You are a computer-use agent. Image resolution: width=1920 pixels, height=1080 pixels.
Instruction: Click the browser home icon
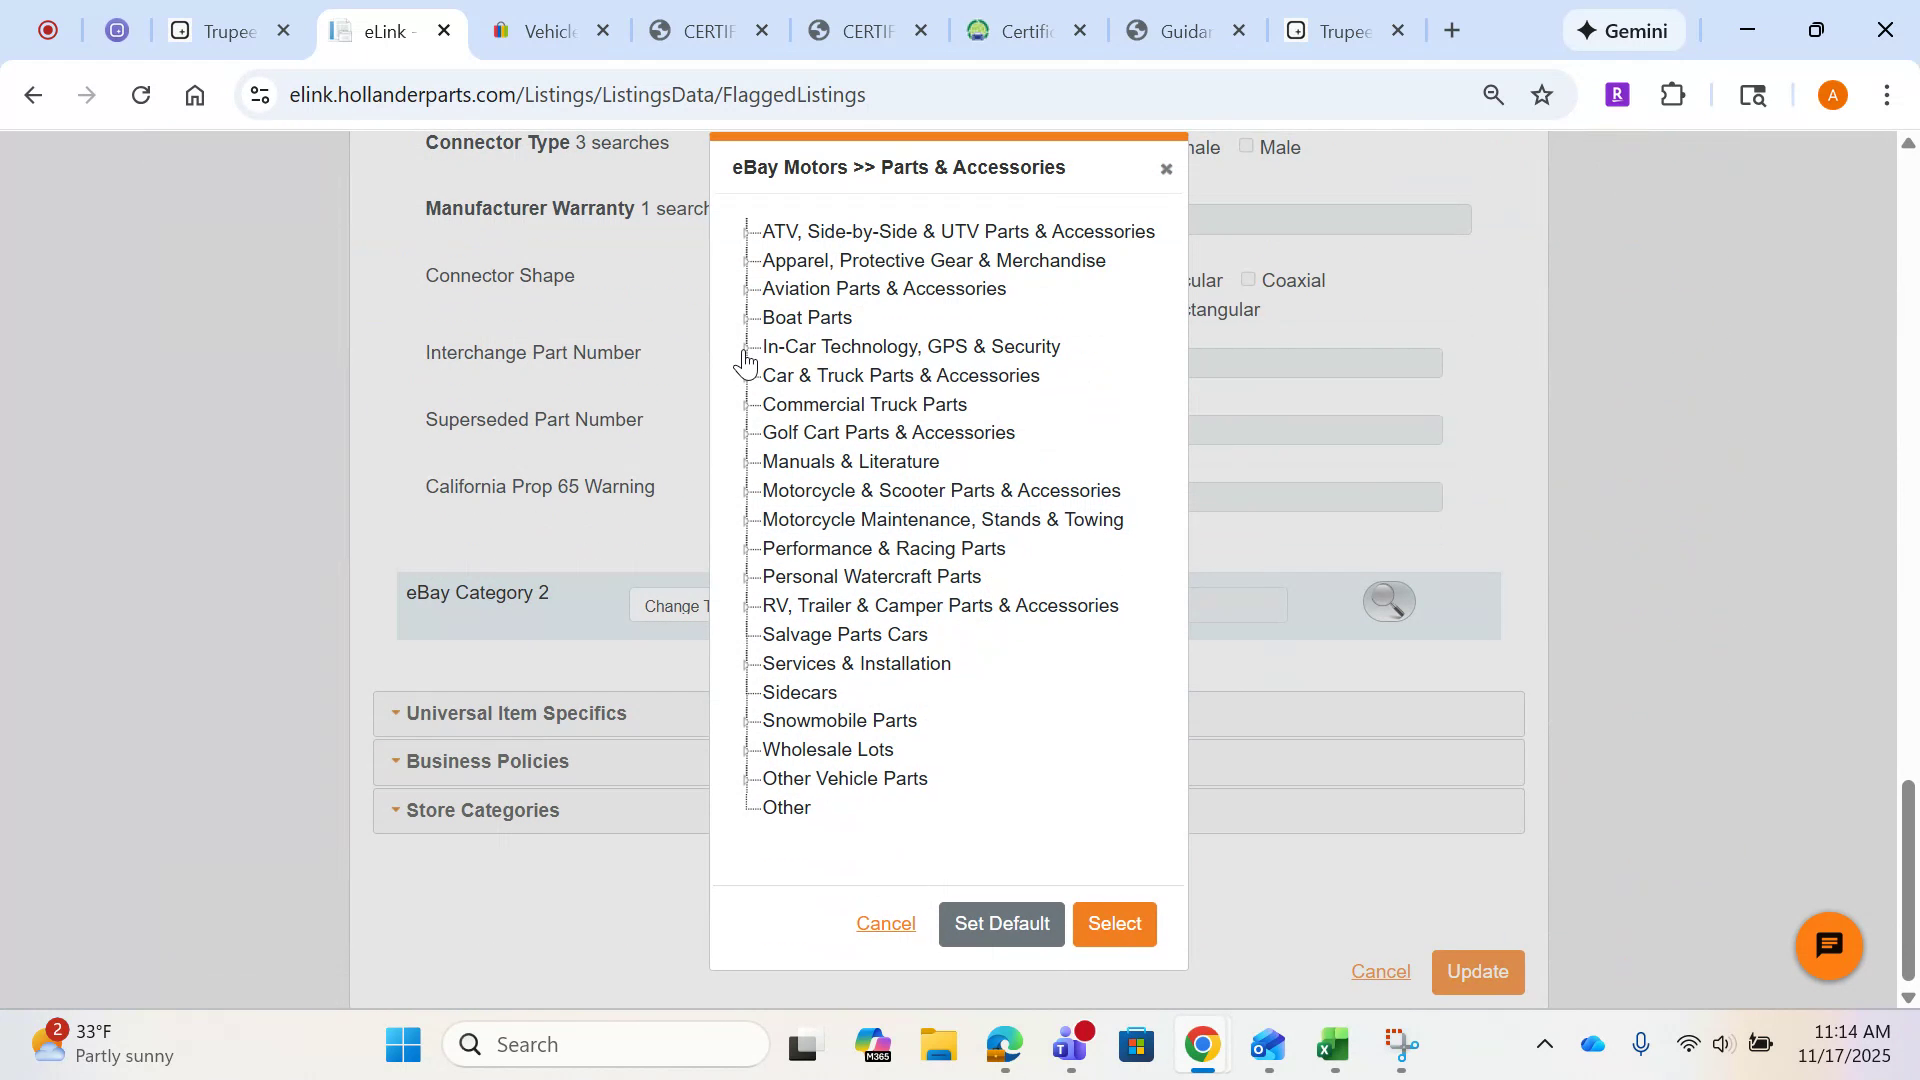[195, 94]
